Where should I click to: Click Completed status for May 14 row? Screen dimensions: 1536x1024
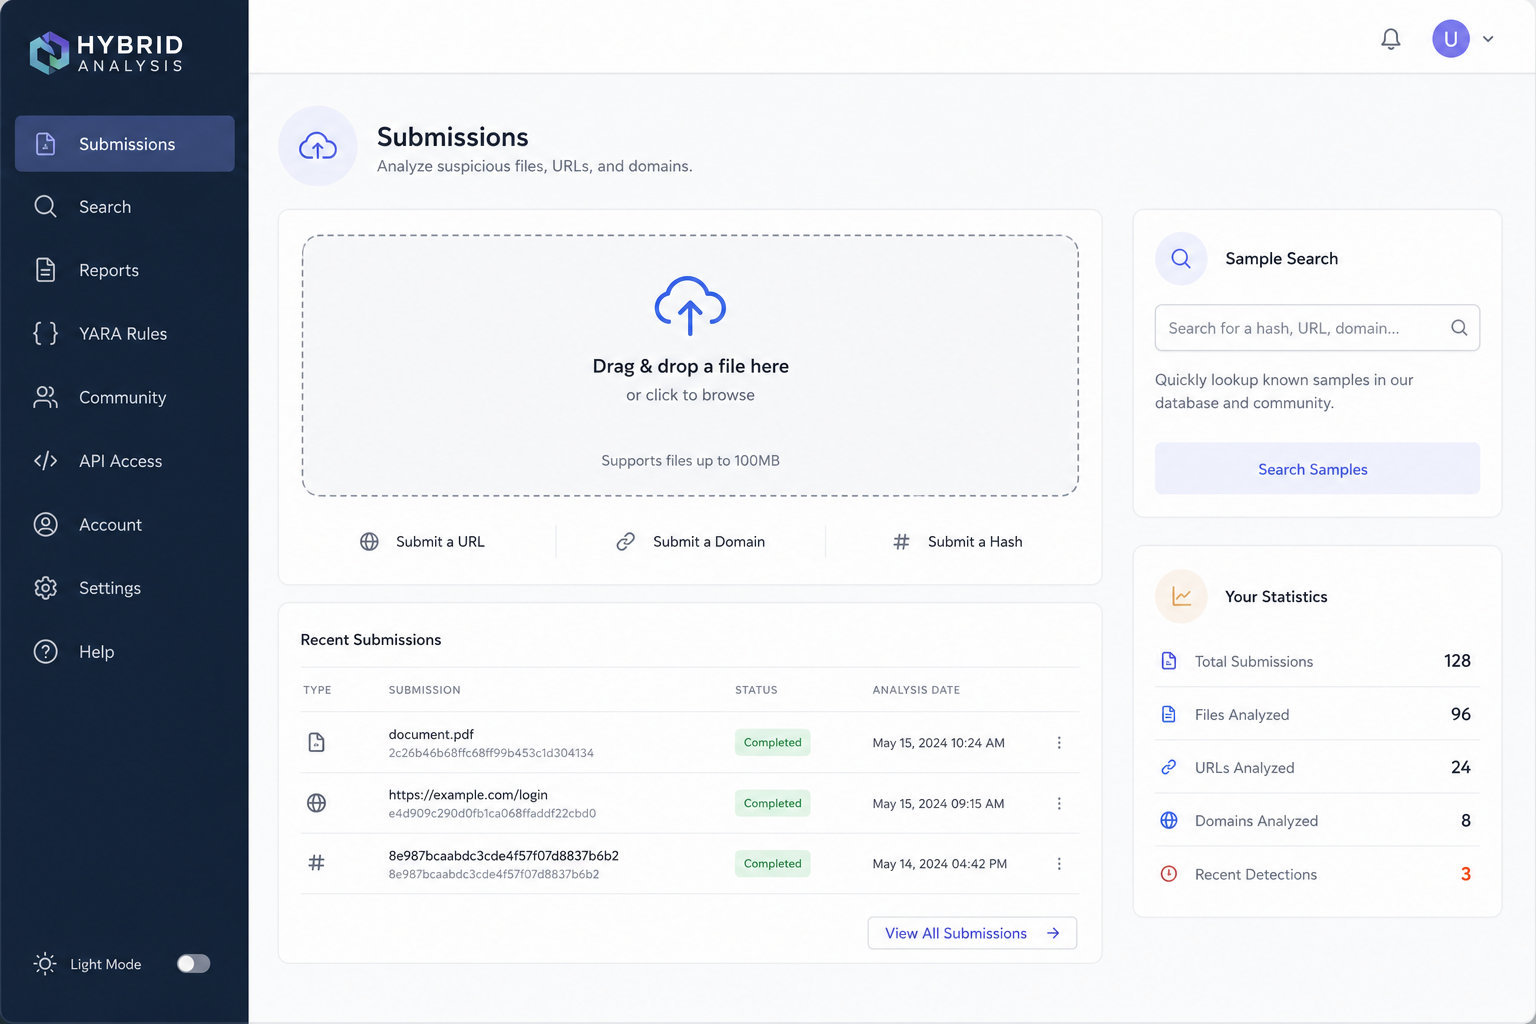[x=772, y=864]
